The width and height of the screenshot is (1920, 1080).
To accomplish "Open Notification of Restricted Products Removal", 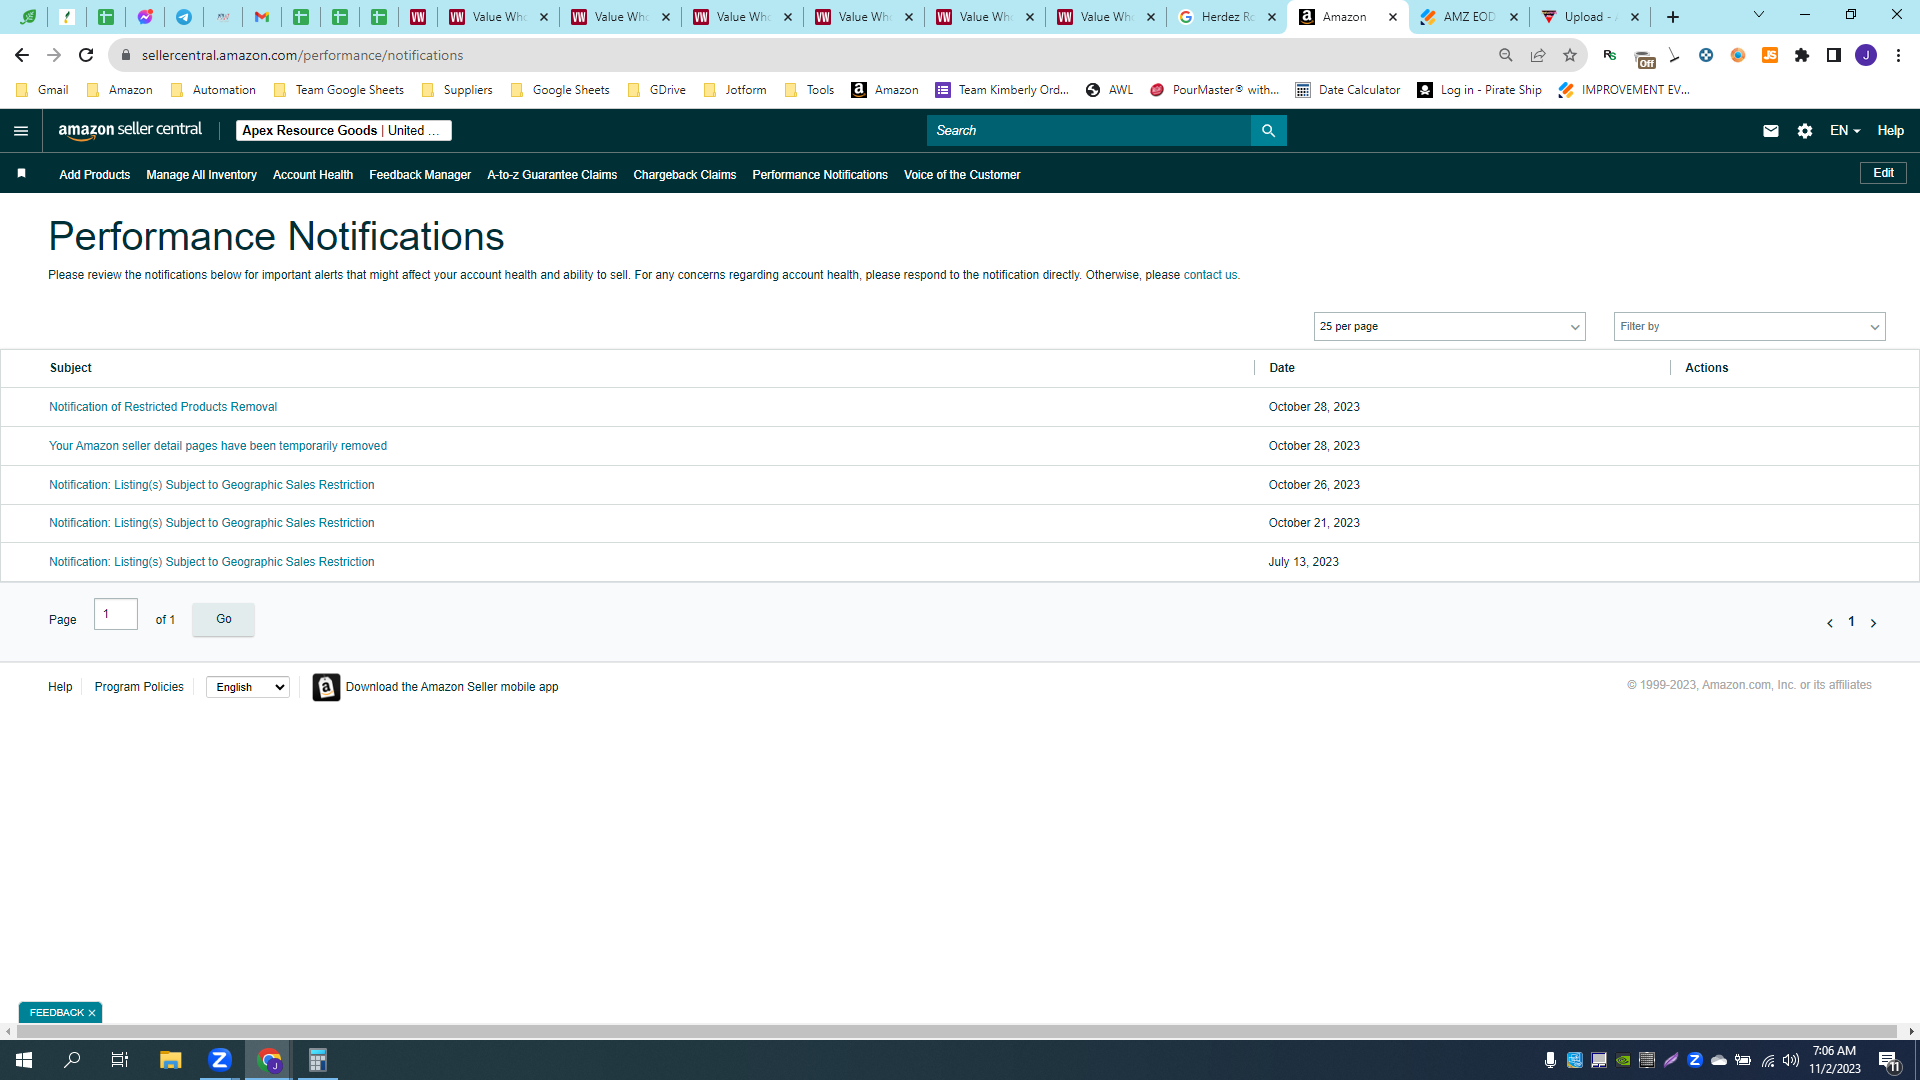I will click(x=163, y=407).
